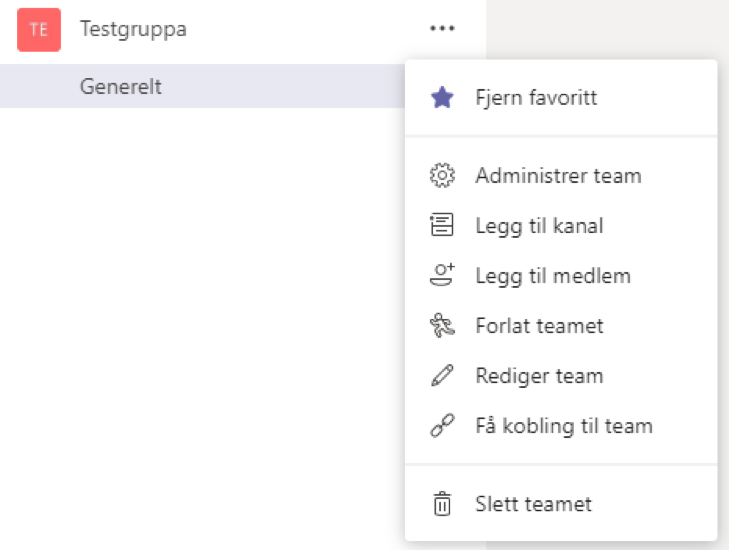Viewport: 729px width, 550px height.
Task: Click the channel list icon for Legg til kanal
Action: 441,226
